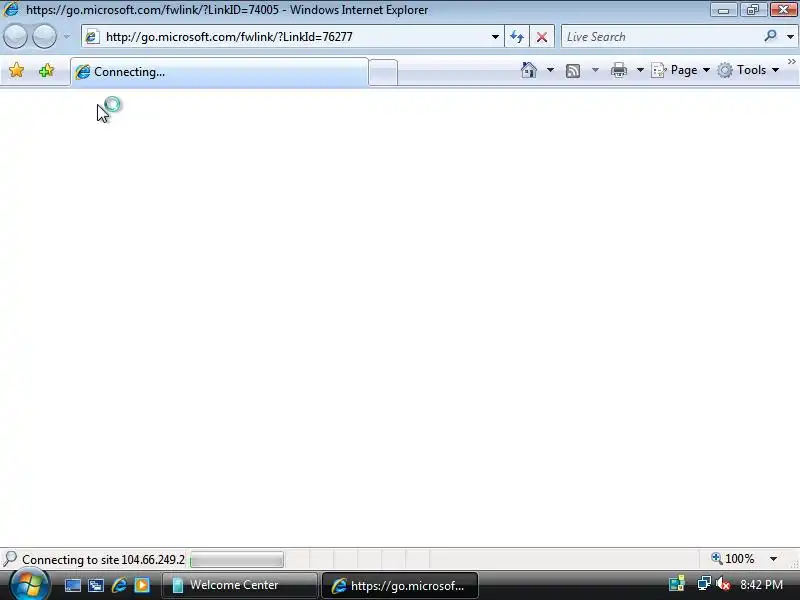This screenshot has width=800, height=600.
Task: Switch to Welcome Center taskbar button
Action: pyautogui.click(x=239, y=585)
